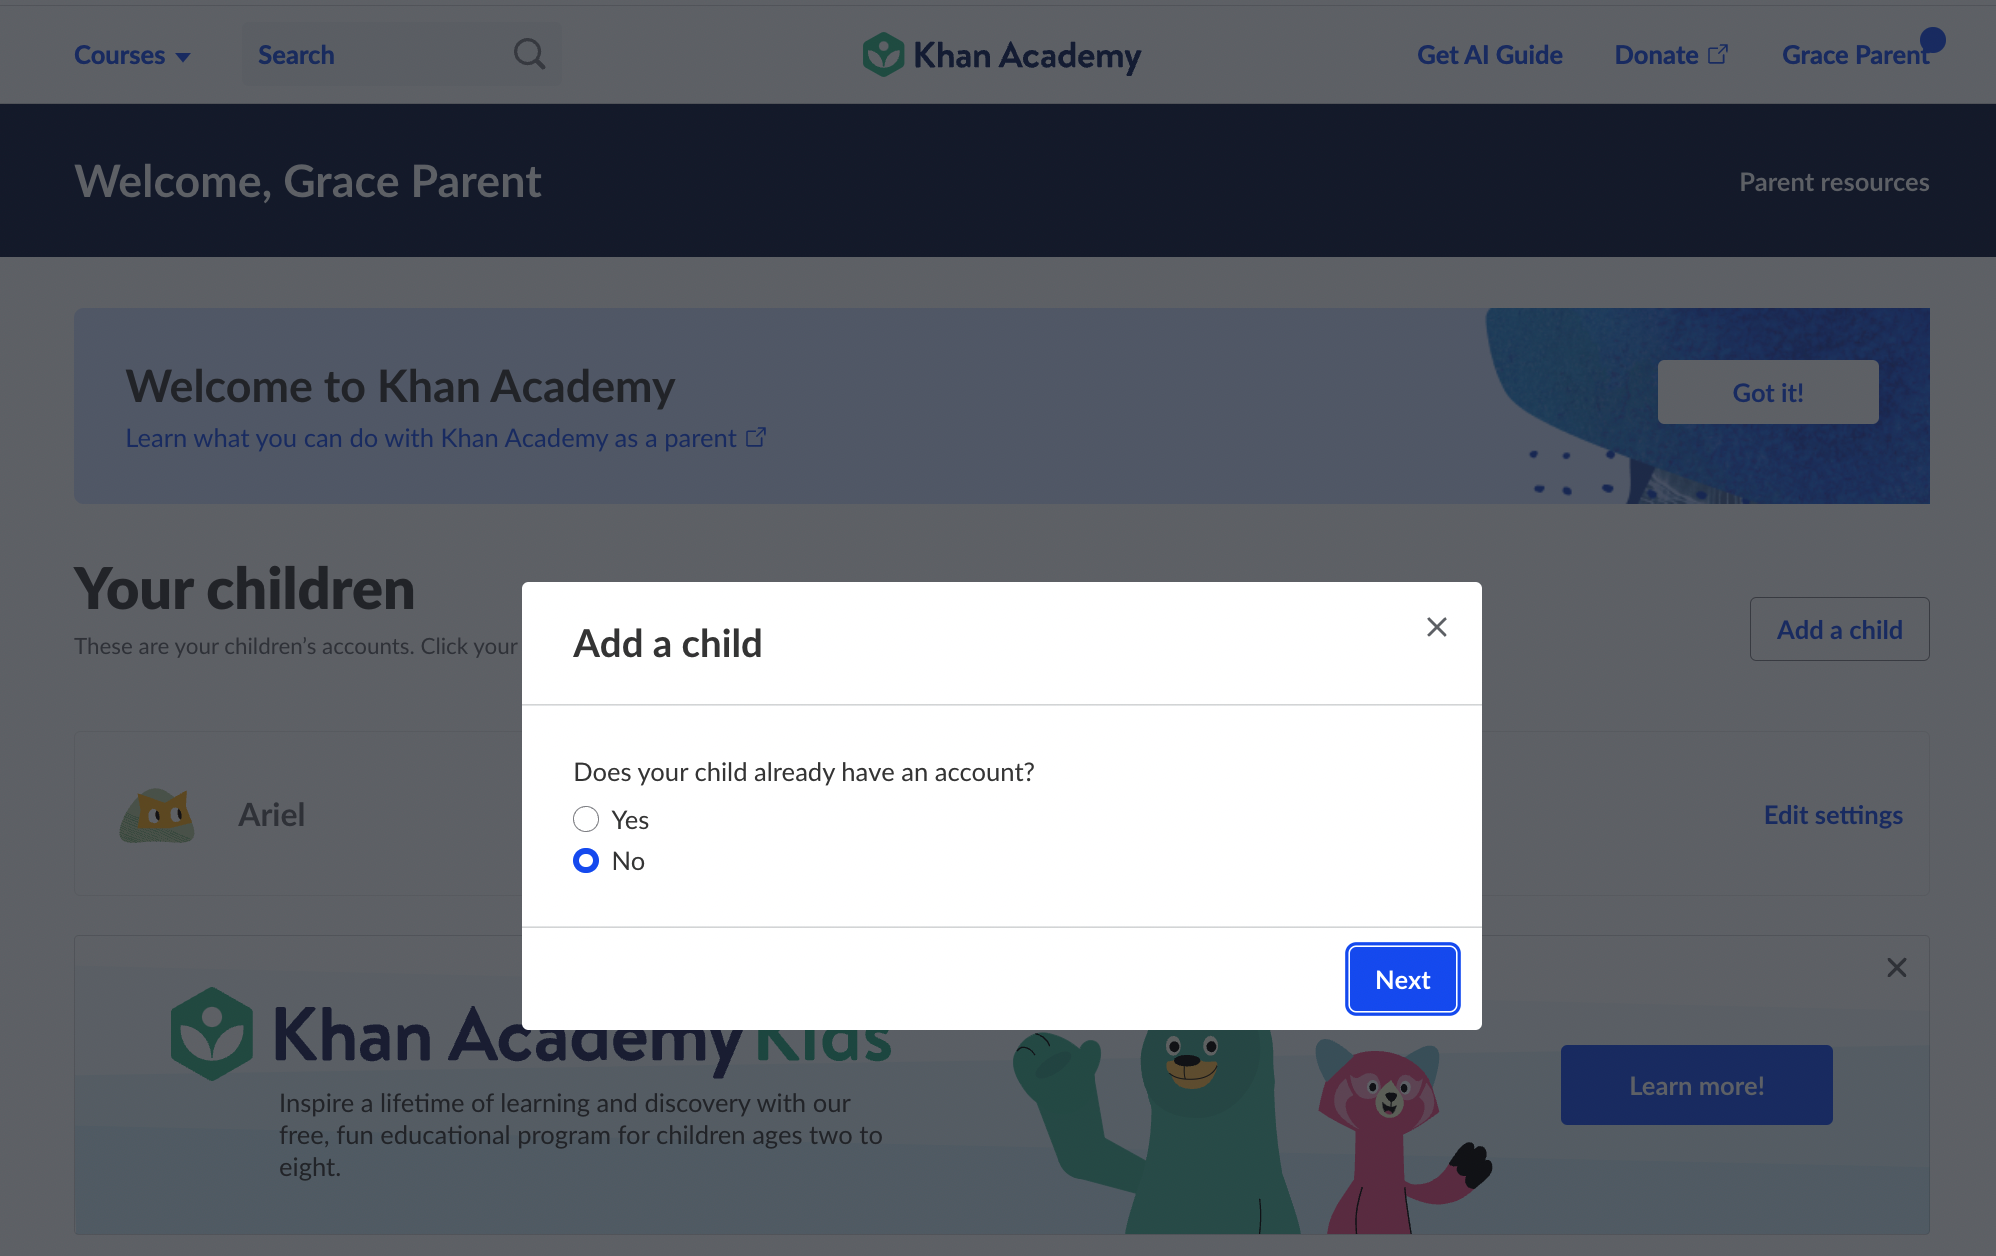This screenshot has width=1996, height=1256.
Task: Click the Khan Academy Kids logo icon
Action: (x=211, y=1034)
